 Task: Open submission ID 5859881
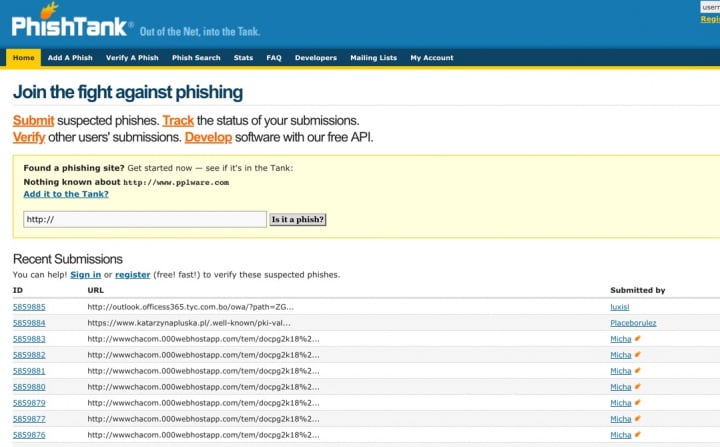tap(29, 371)
